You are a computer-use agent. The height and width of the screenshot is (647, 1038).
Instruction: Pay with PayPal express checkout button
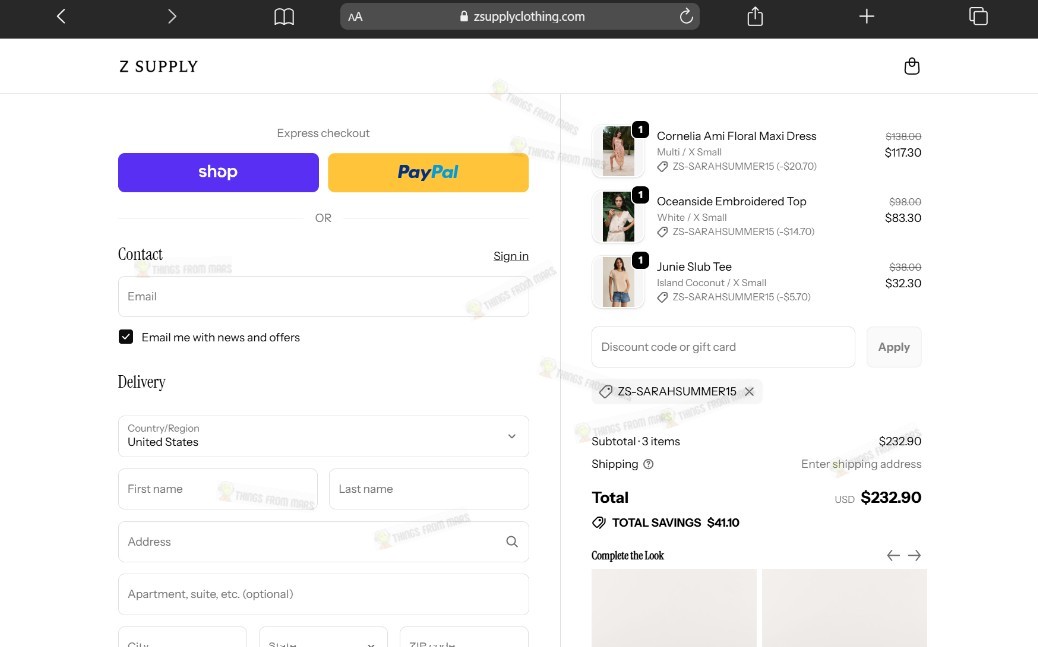click(x=428, y=172)
